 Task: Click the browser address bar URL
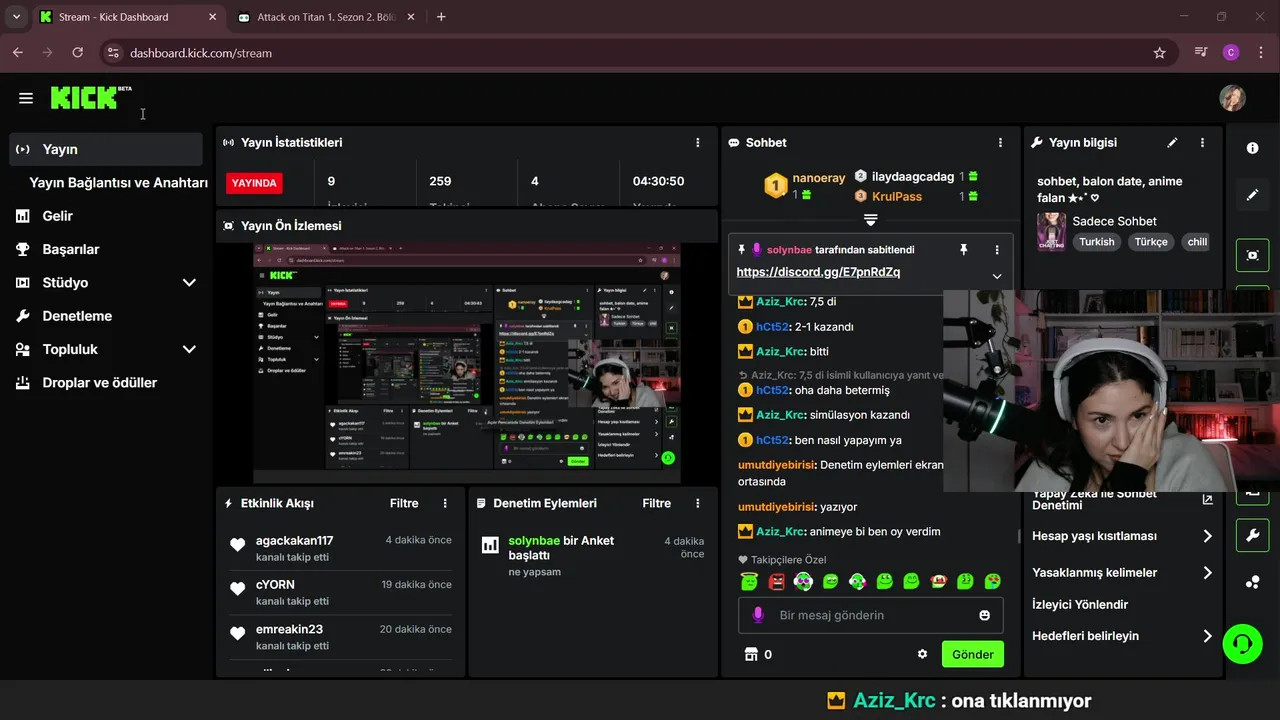pos(201,53)
